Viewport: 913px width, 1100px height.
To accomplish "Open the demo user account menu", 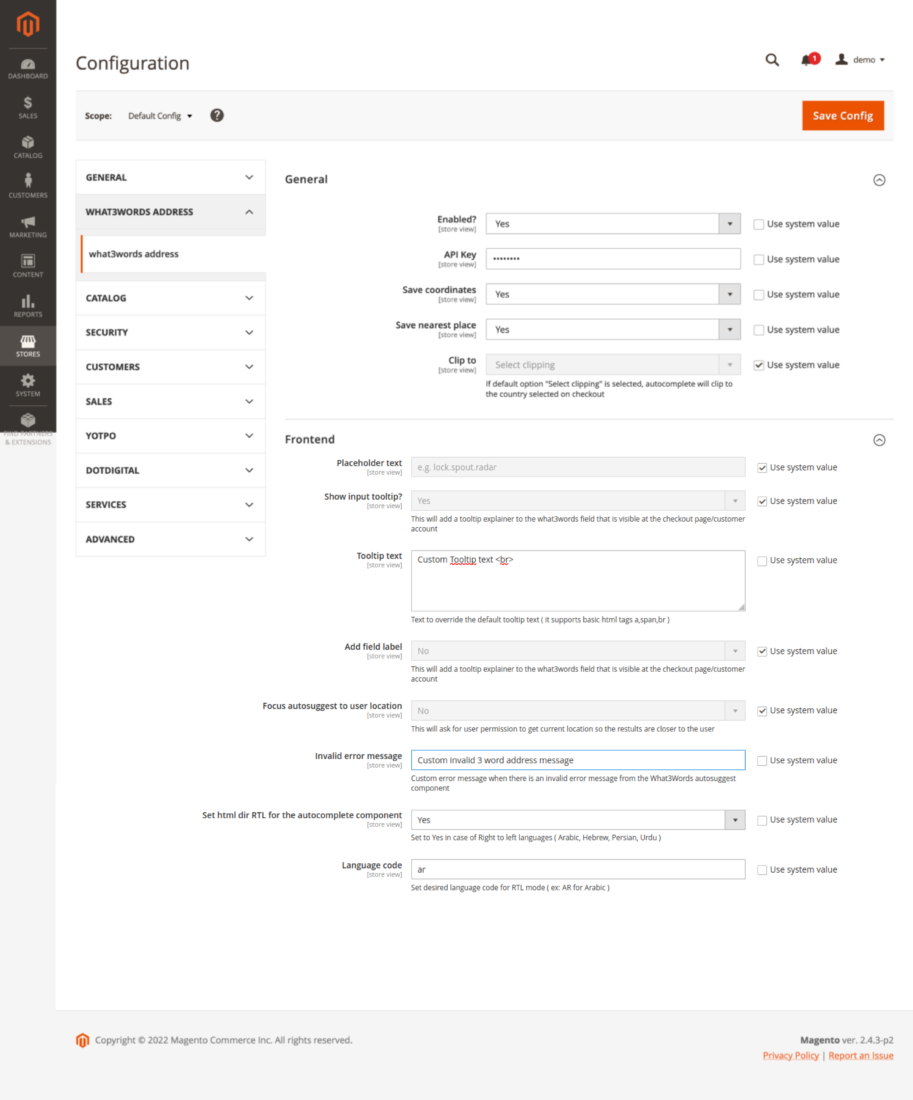I will pos(860,60).
